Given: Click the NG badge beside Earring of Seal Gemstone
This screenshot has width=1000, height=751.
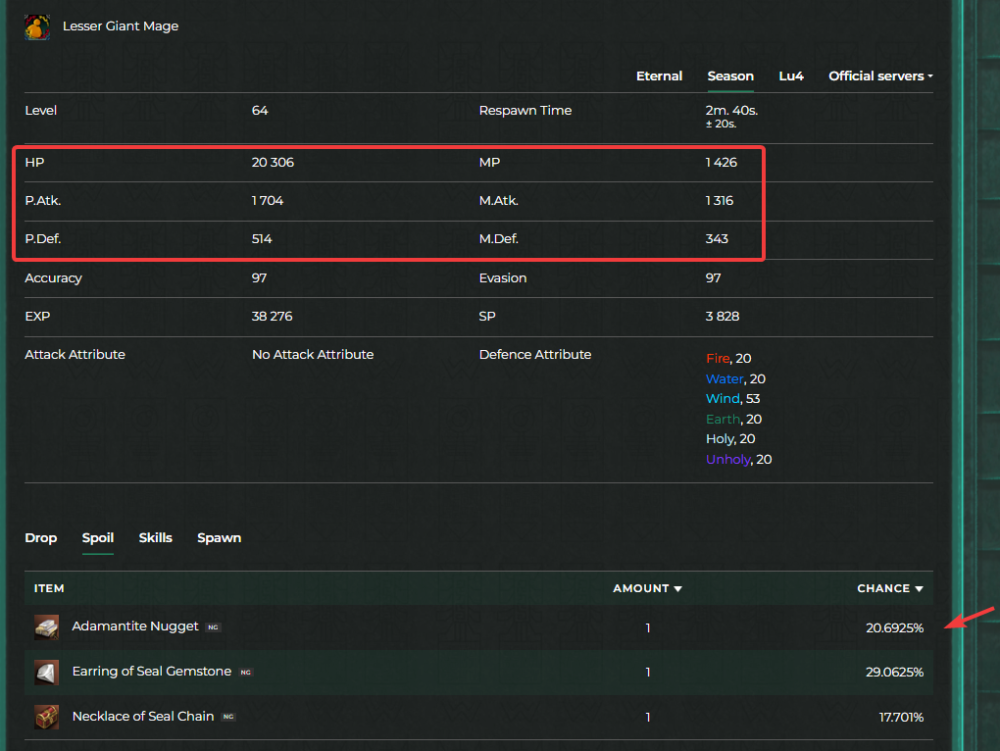Looking at the screenshot, I should click(x=246, y=672).
